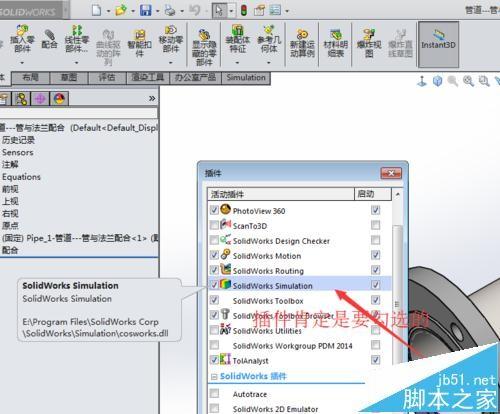500x414 pixels.
Task: Switch to the 渲染工具 tab
Action: point(148,78)
